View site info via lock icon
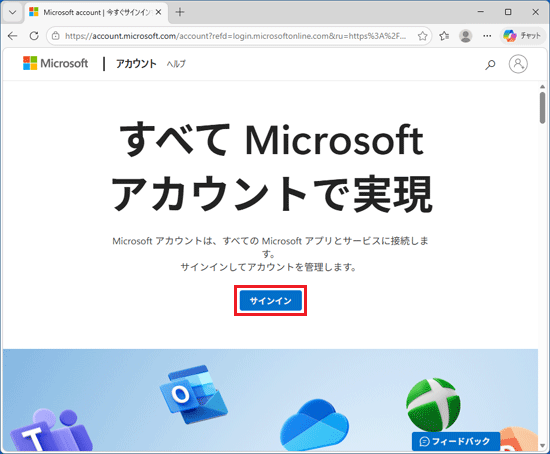550x454 pixels. click(56, 36)
